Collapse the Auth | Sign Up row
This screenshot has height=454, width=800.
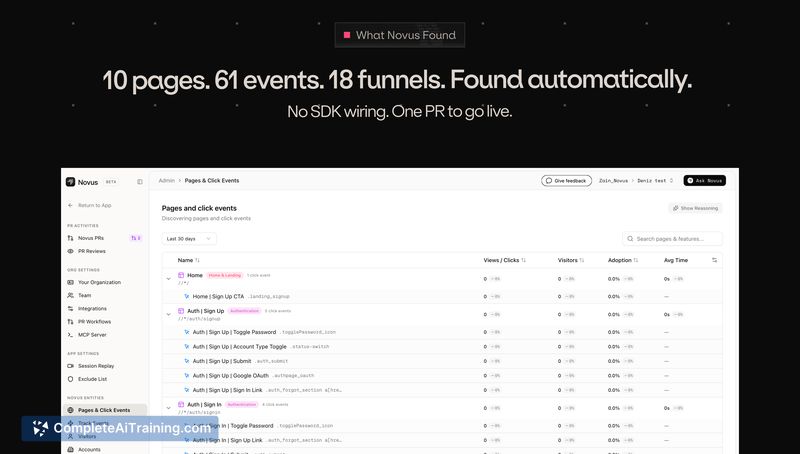168,315
